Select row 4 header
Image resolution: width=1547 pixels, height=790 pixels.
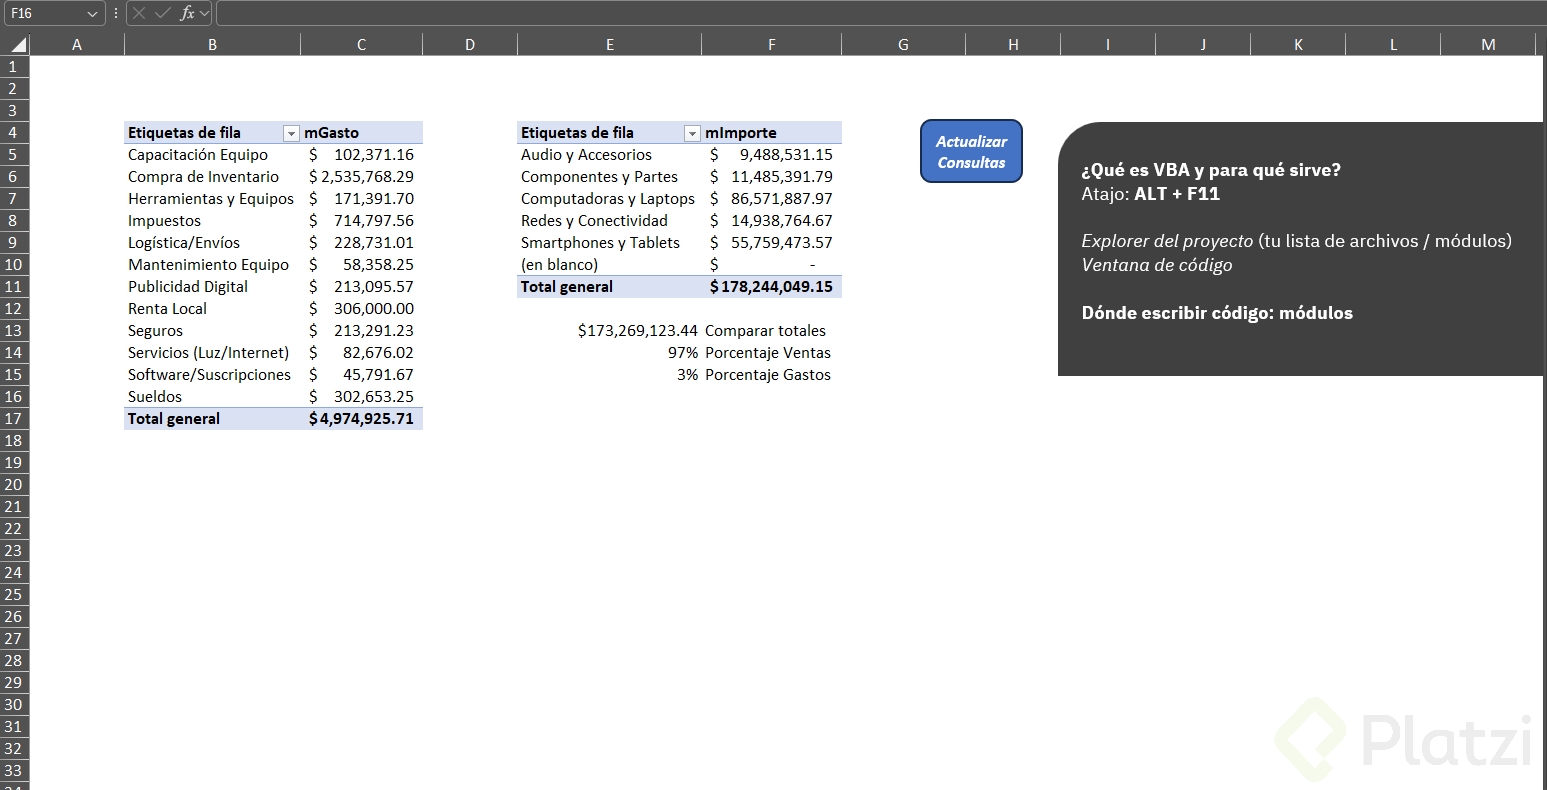(x=14, y=133)
